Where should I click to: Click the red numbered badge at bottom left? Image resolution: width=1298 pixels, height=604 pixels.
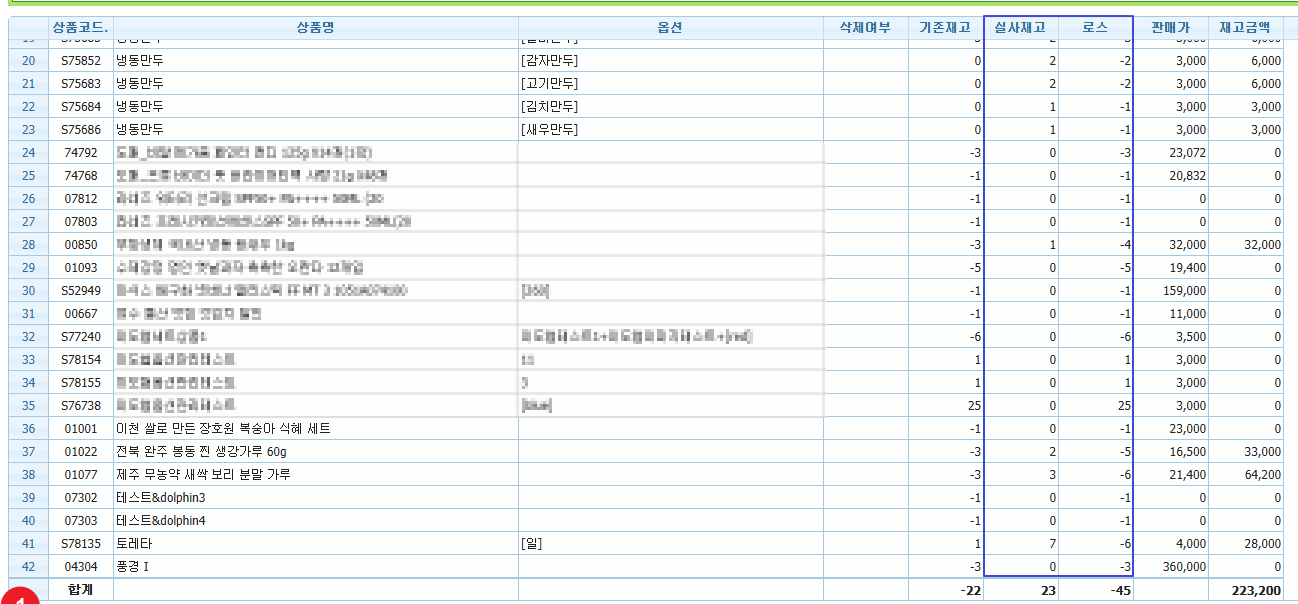coord(20,597)
